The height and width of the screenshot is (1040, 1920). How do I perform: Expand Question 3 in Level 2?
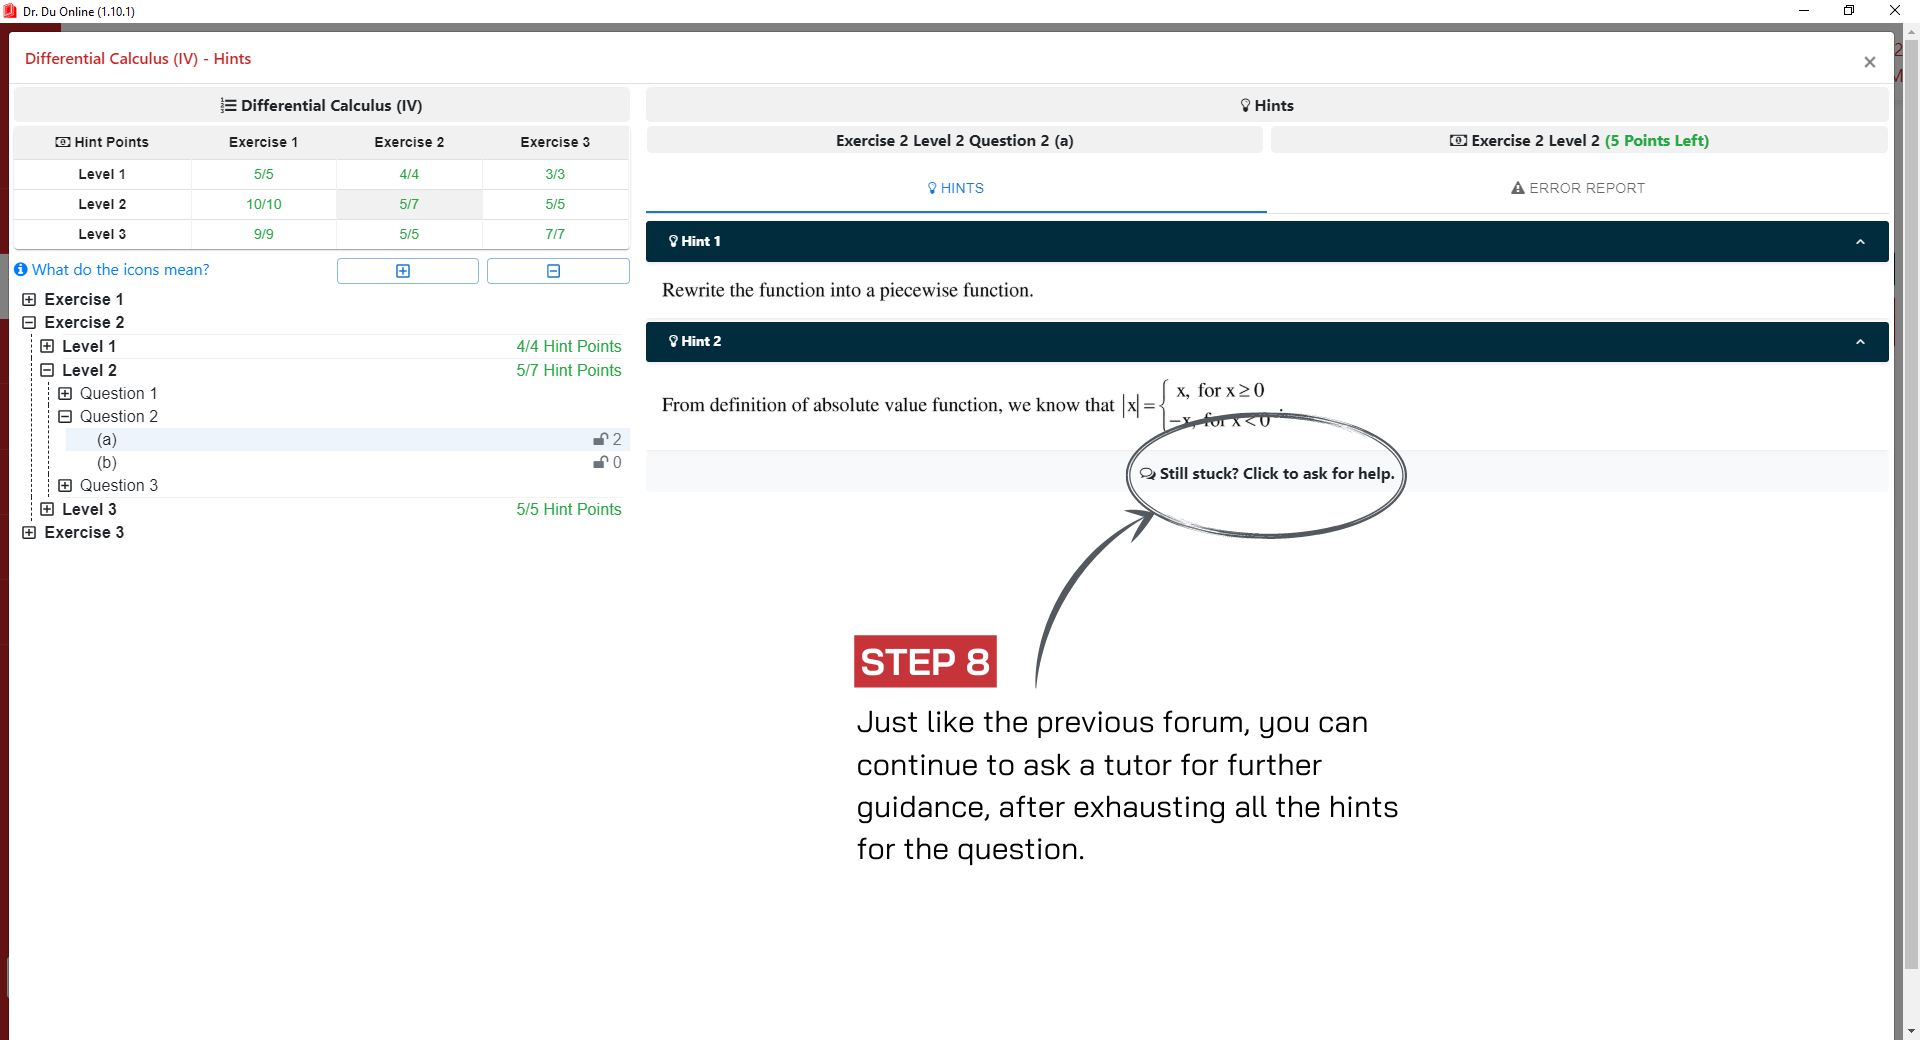(65, 486)
